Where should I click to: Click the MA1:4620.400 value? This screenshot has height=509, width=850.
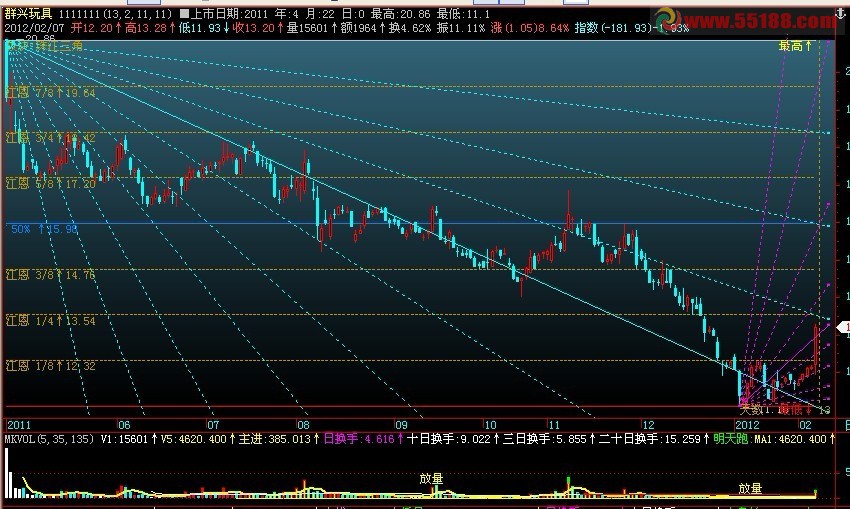(788, 439)
